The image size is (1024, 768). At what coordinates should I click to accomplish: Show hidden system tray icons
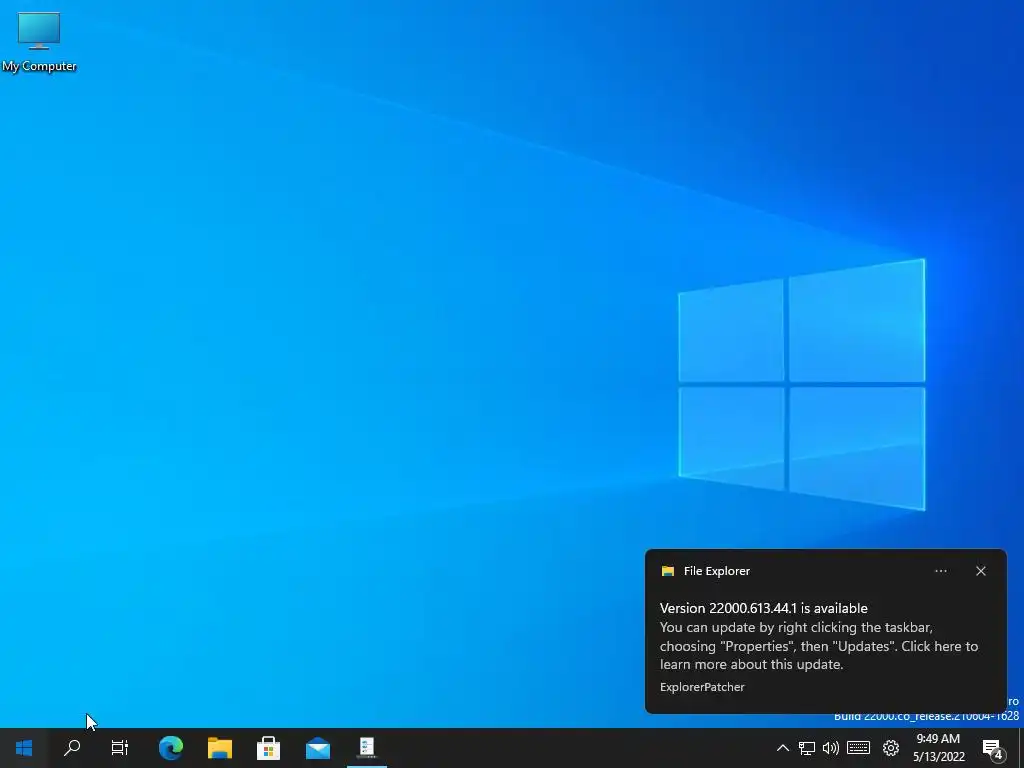(x=782, y=748)
